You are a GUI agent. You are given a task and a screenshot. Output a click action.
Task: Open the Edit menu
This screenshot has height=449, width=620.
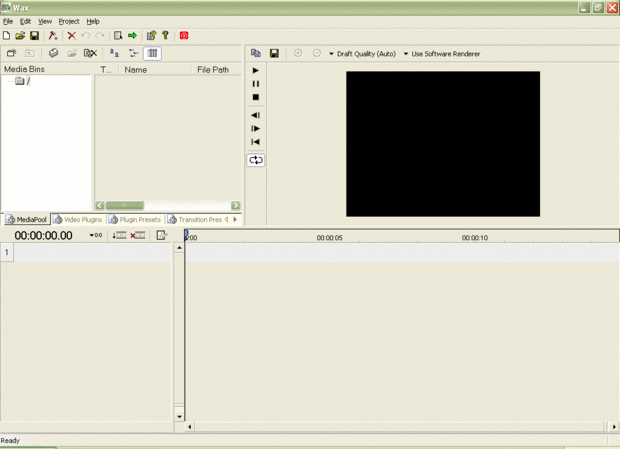coord(25,21)
